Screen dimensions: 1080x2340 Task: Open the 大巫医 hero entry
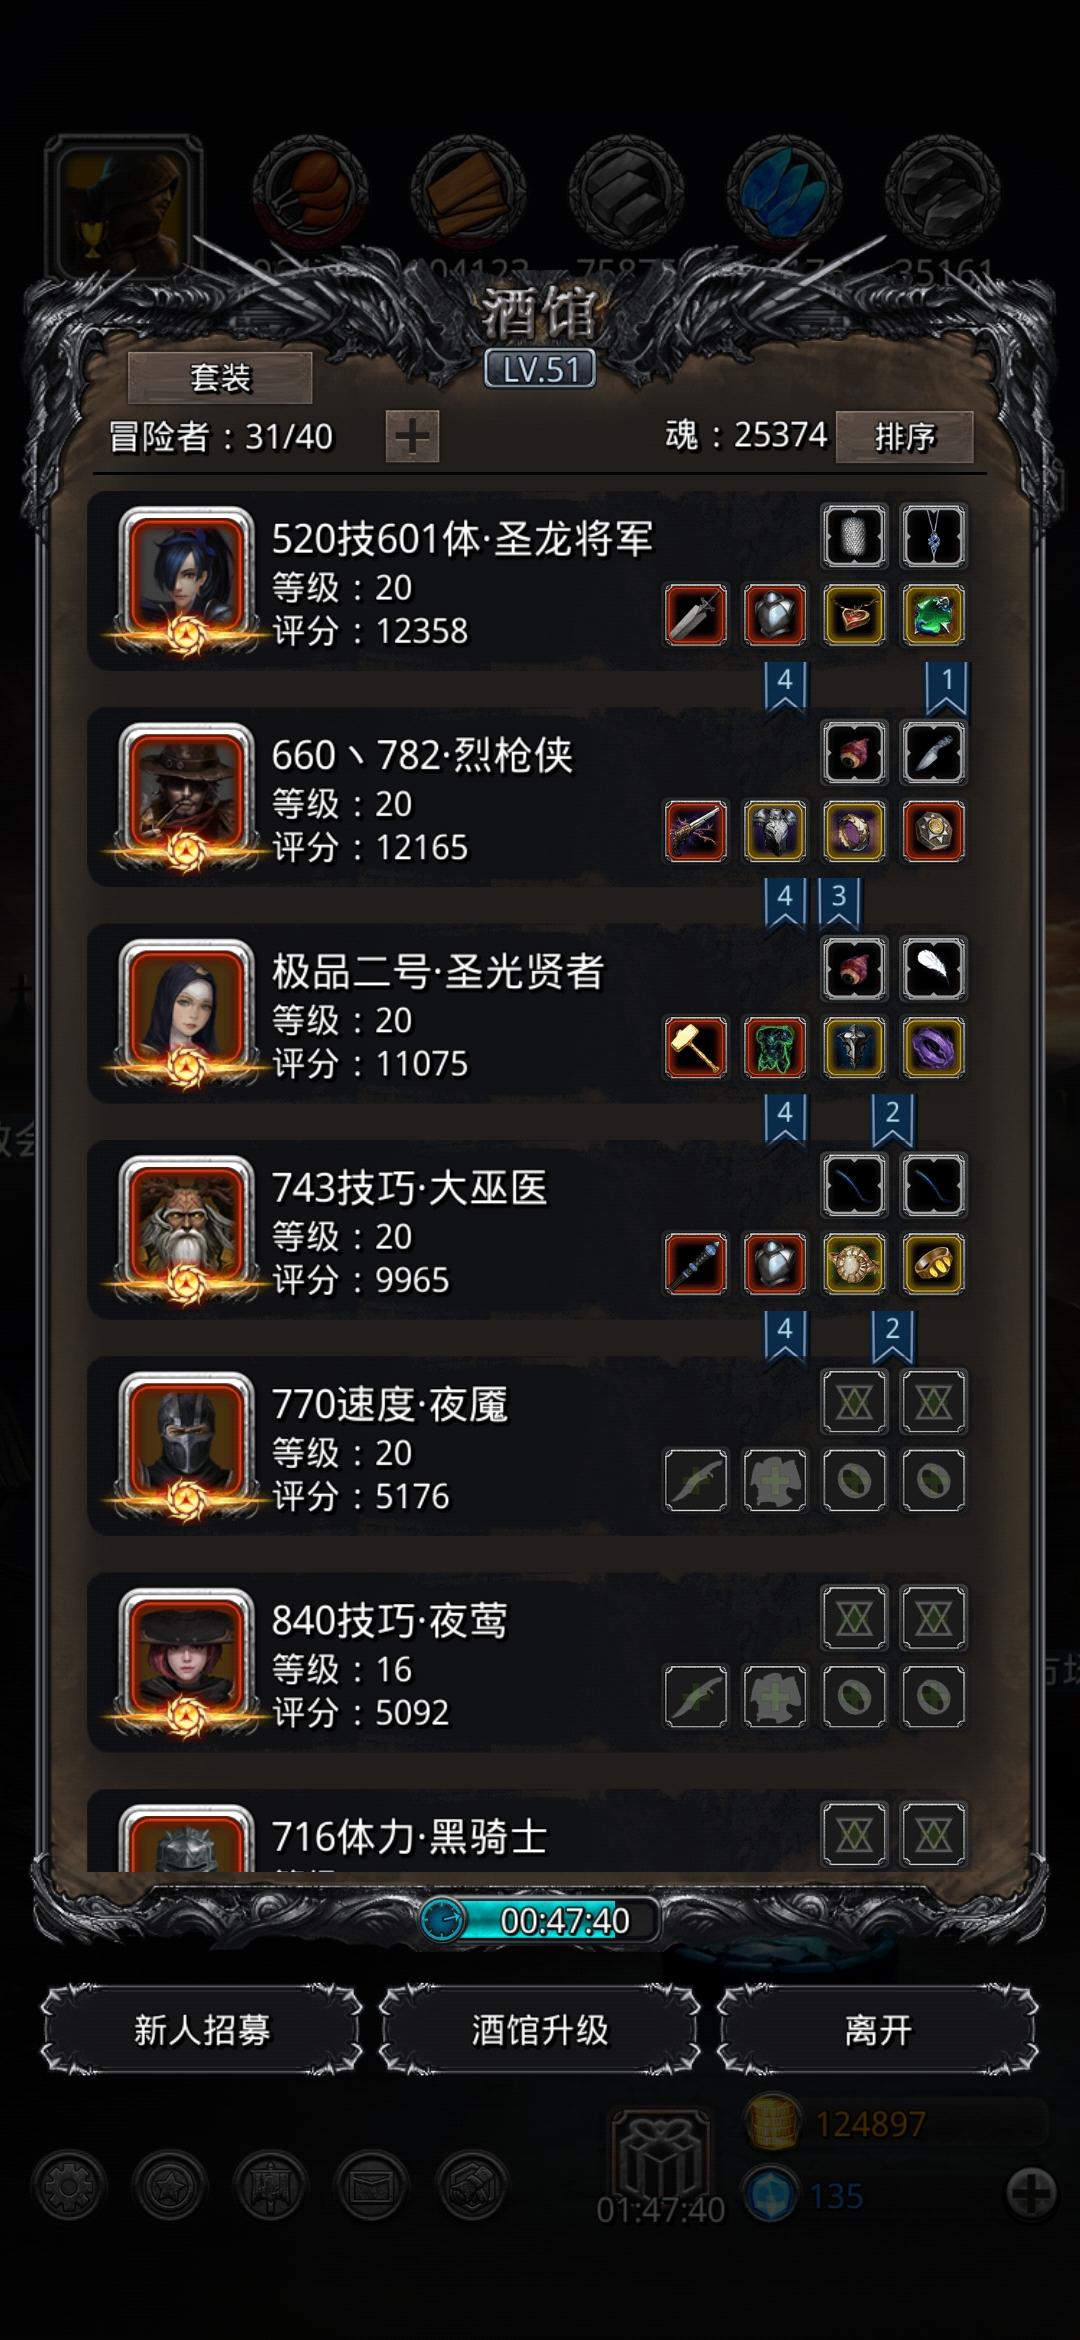pos(528,1230)
